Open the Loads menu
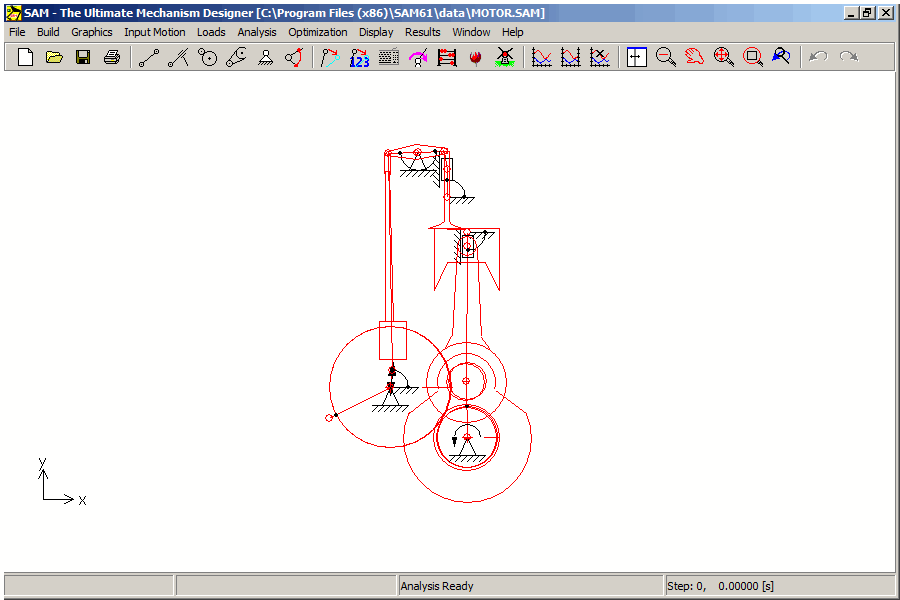Image resolution: width=900 pixels, height=600 pixels. pos(211,32)
